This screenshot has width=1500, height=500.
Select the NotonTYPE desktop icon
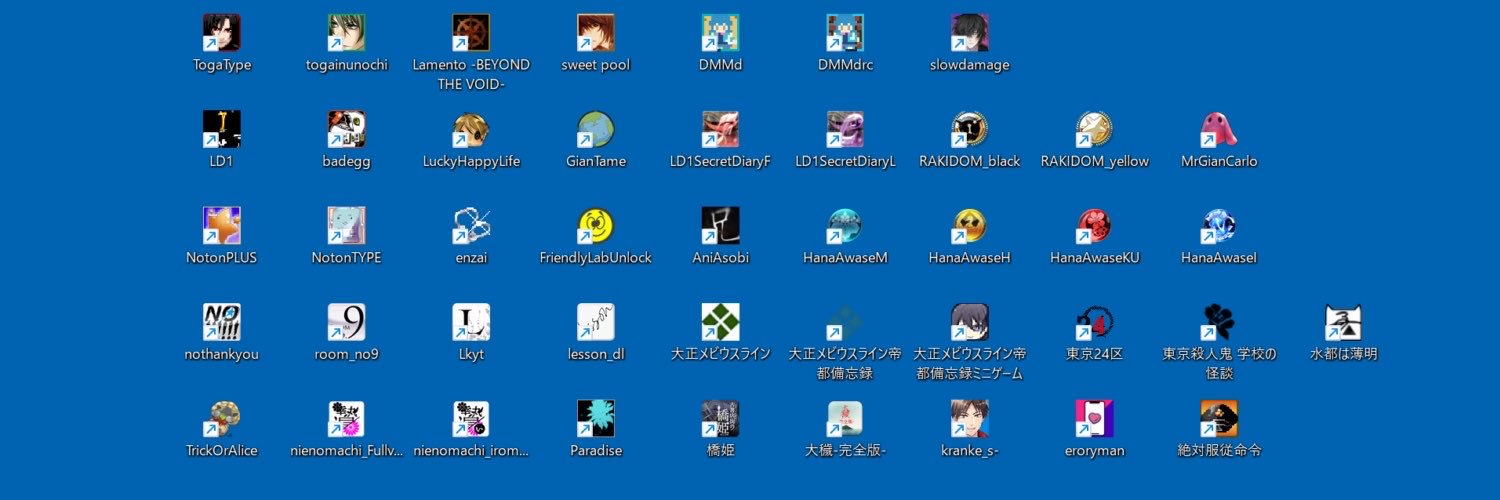(347, 226)
